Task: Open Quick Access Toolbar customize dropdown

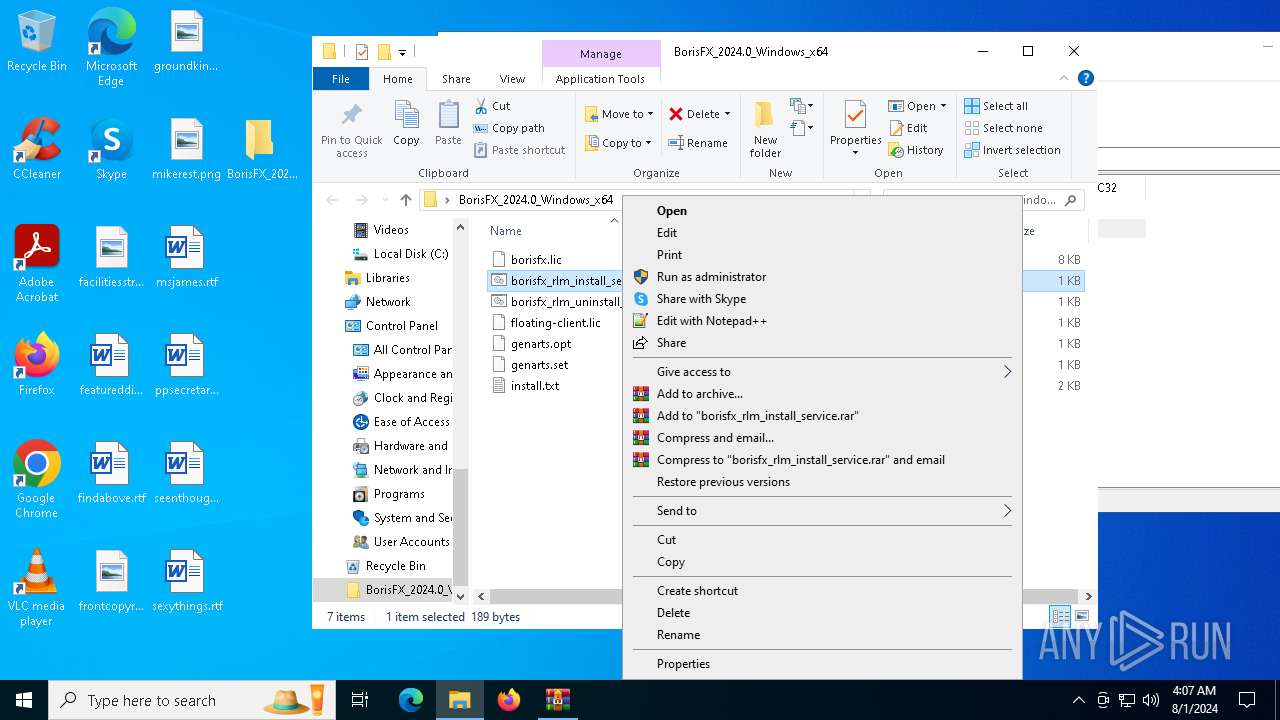Action: pyautogui.click(x=402, y=52)
